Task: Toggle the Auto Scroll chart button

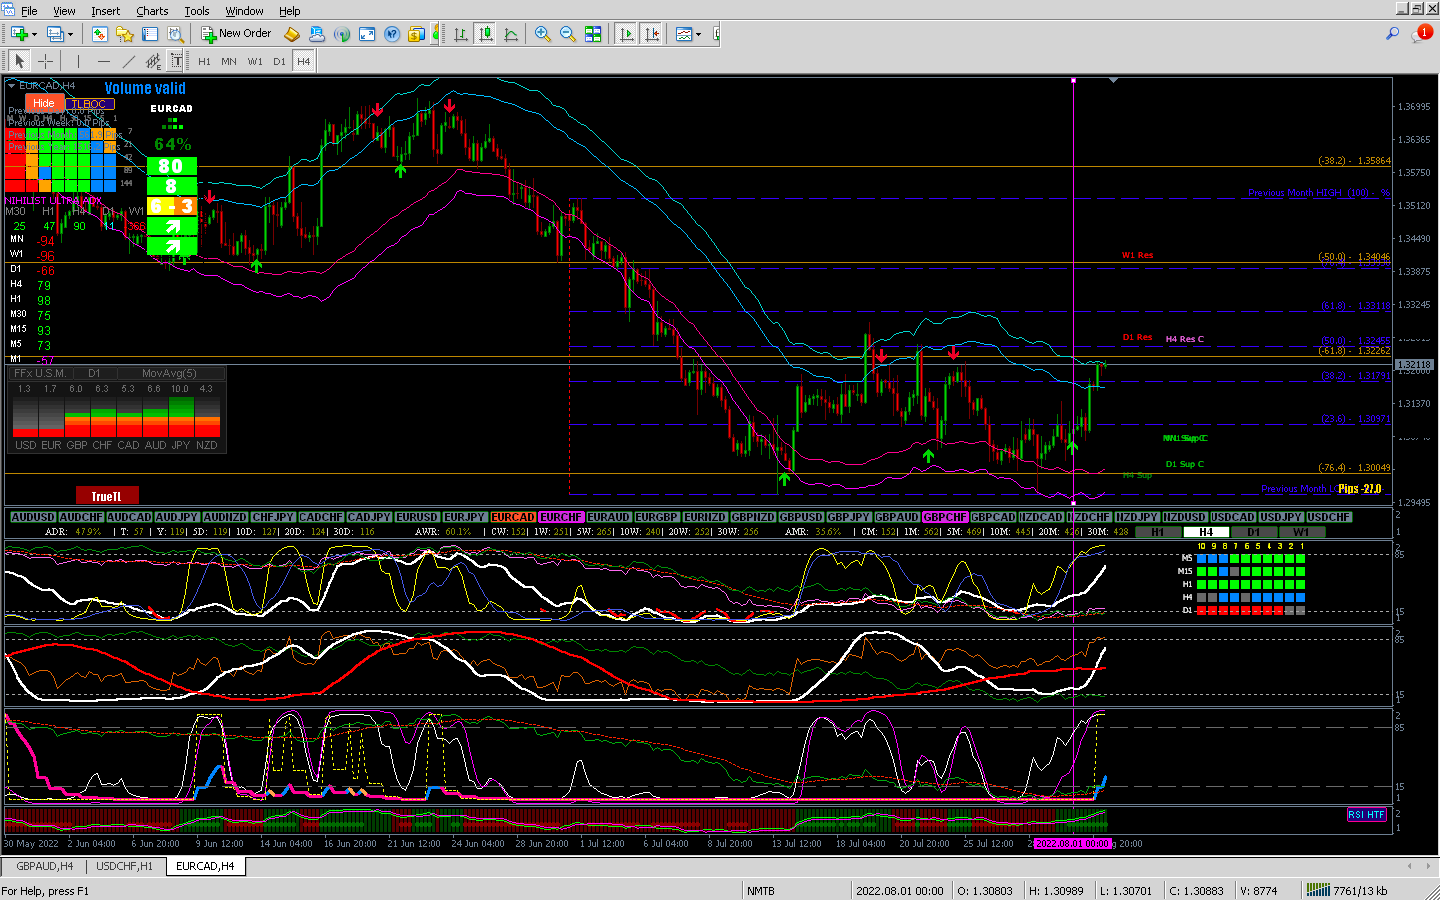Action: [627, 34]
